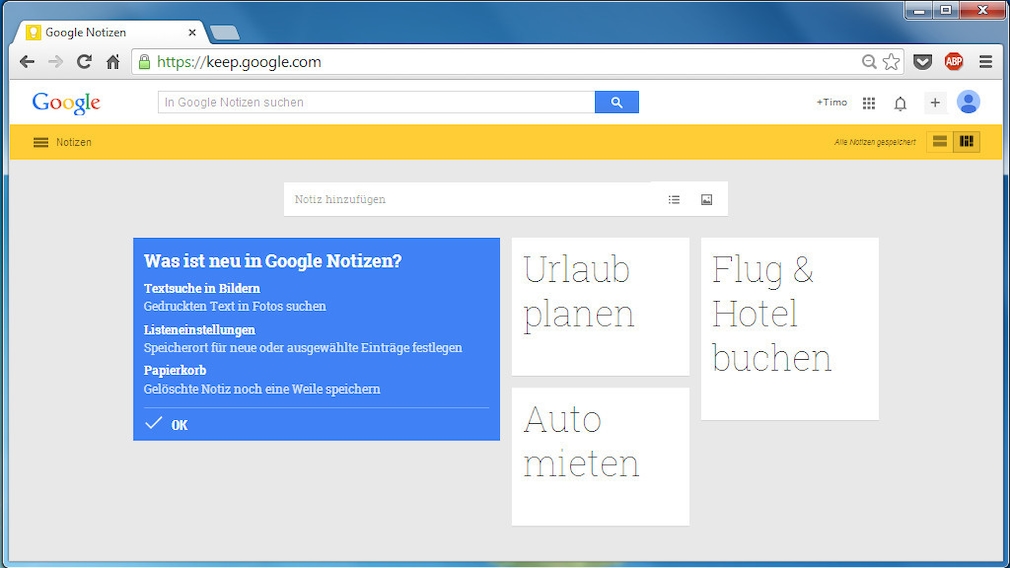Image resolution: width=1010 pixels, height=568 pixels.
Task: Click the plus share button
Action: [935, 102]
